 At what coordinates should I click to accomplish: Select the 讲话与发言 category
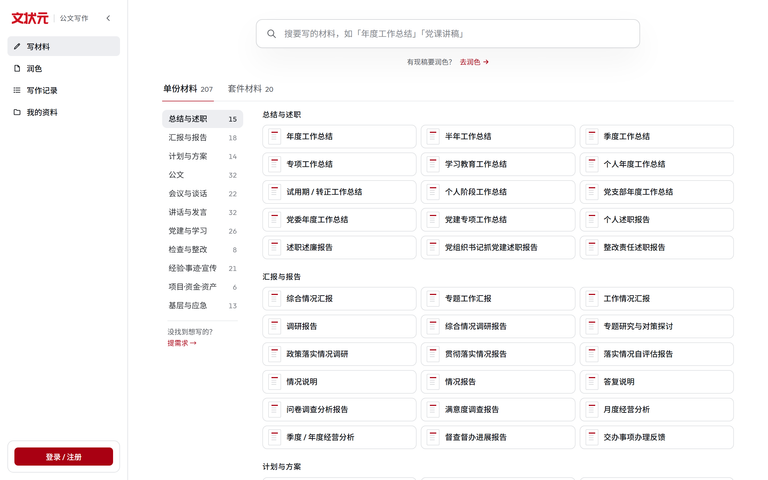[x=202, y=212]
